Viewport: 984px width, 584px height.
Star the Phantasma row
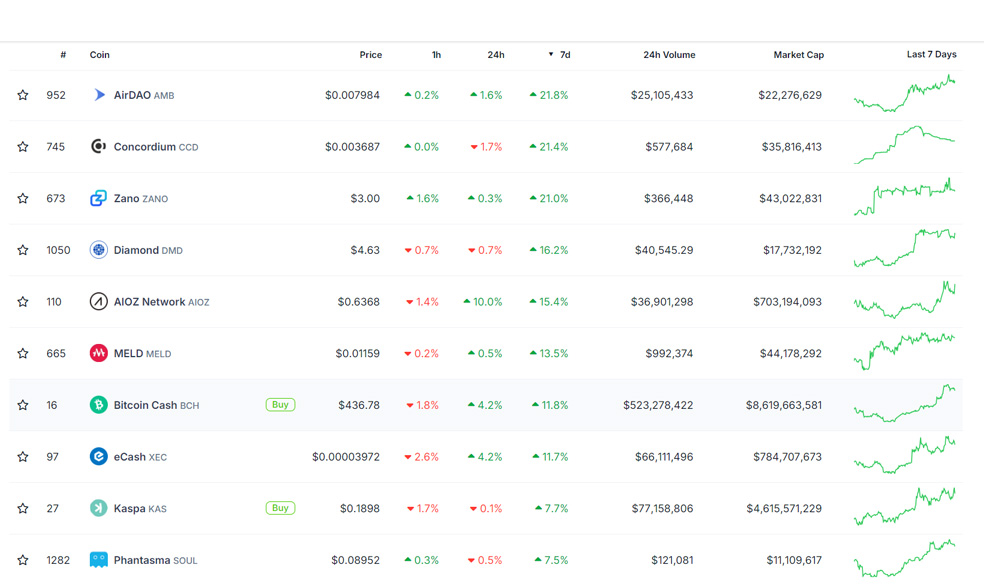(23, 560)
